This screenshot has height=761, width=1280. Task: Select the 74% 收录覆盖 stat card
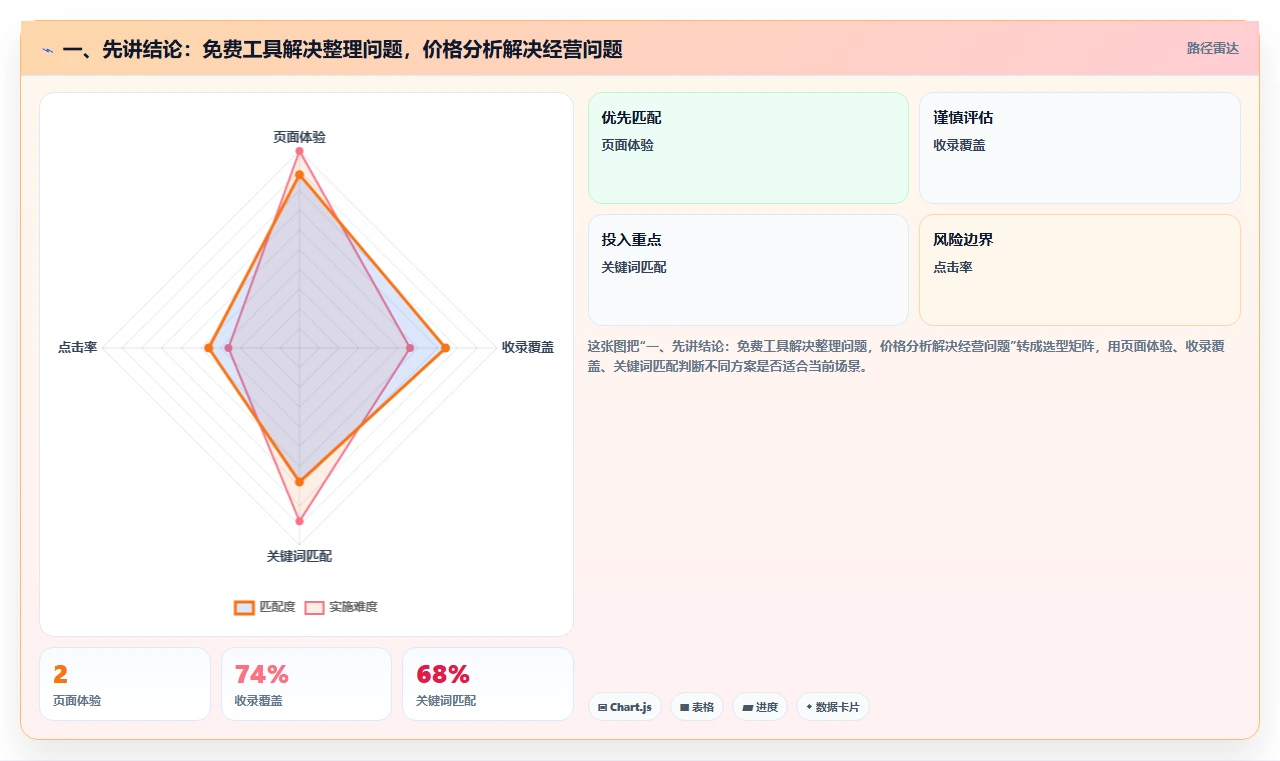point(306,684)
